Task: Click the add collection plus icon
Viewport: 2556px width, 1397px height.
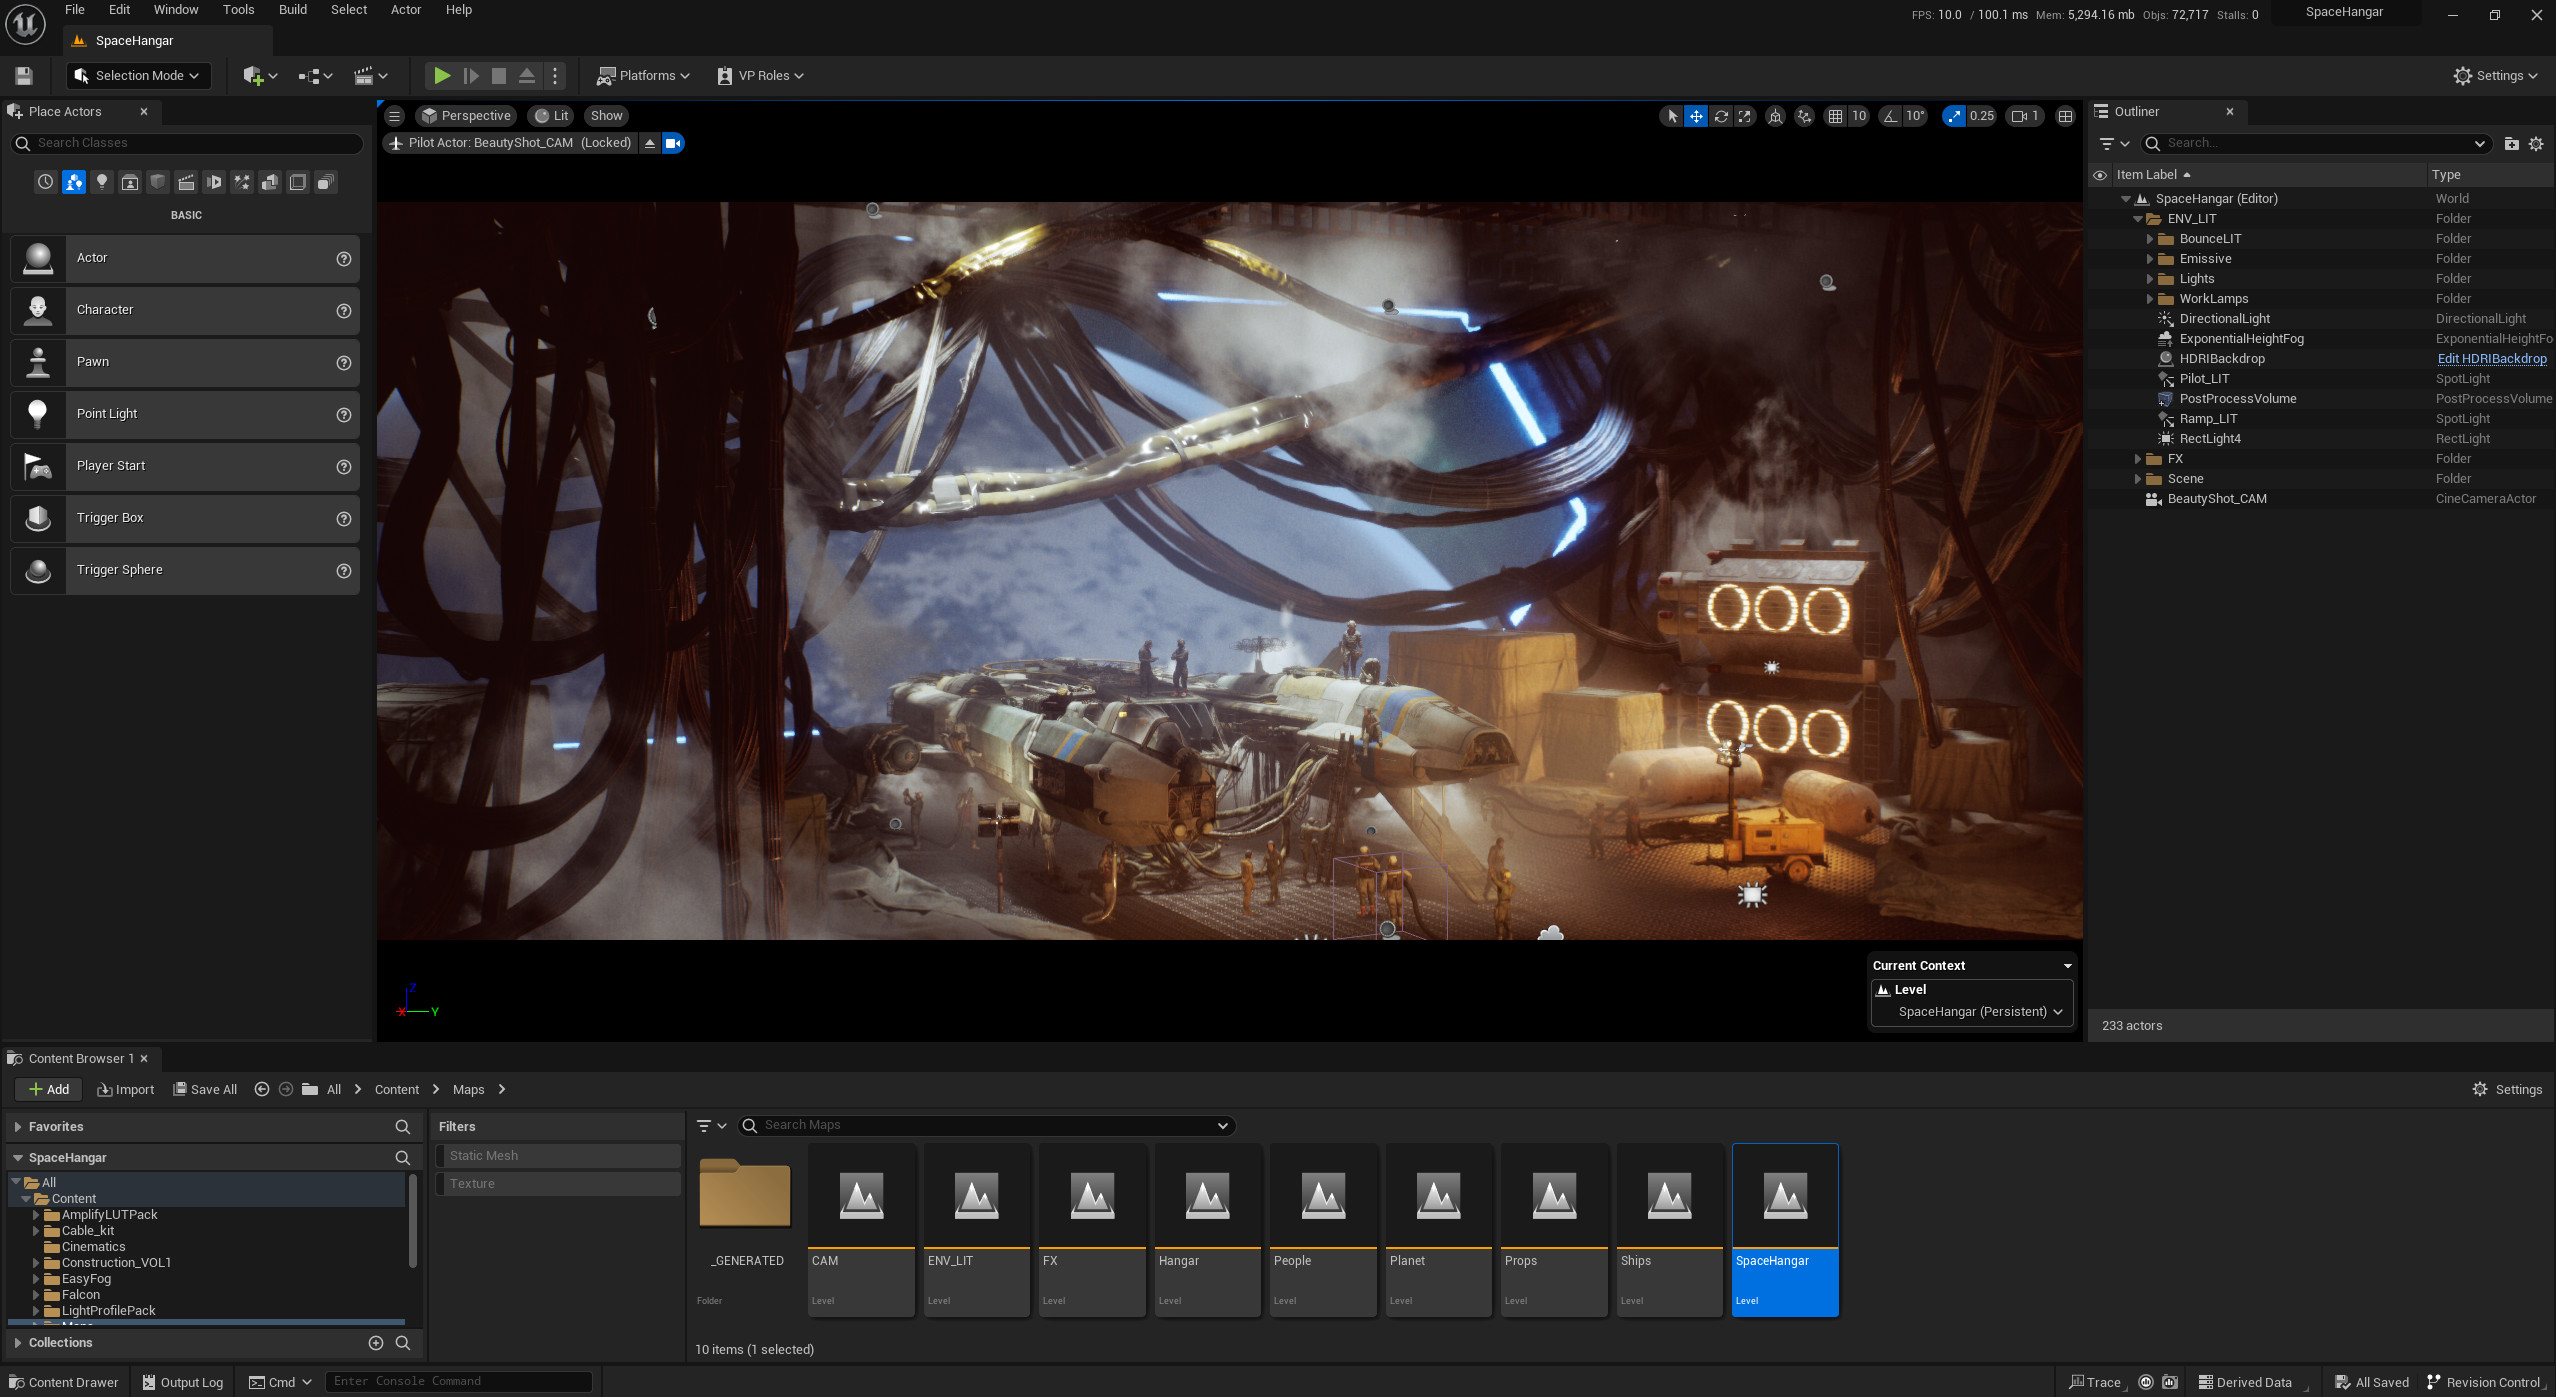Action: point(376,1343)
